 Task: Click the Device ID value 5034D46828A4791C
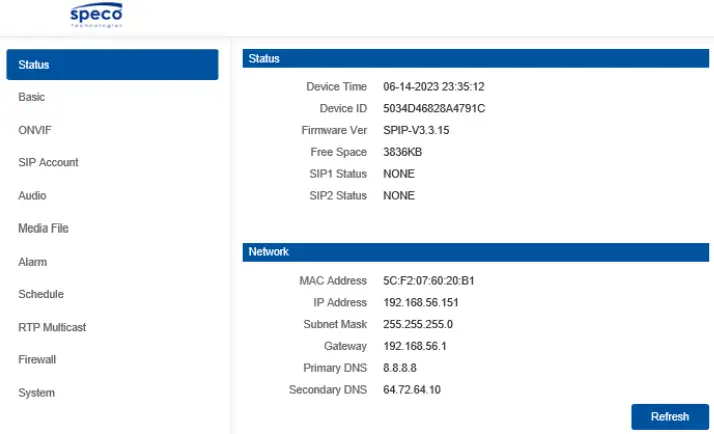point(434,108)
